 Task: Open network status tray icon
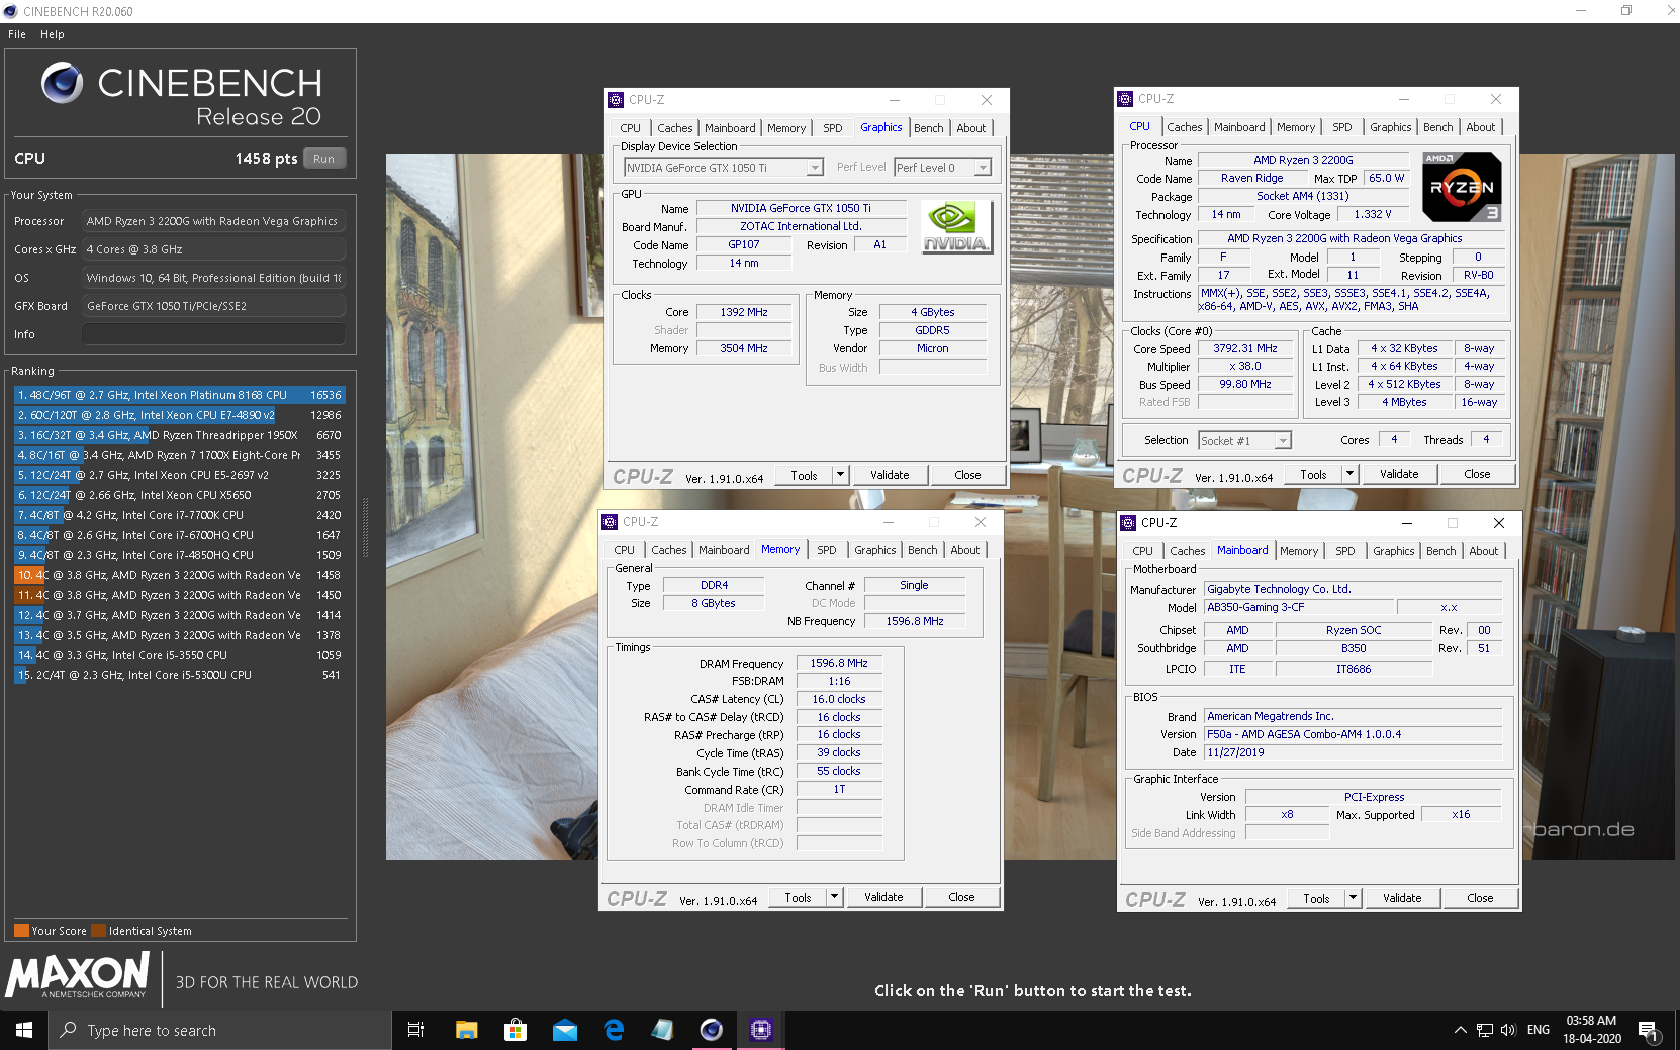[1485, 1030]
